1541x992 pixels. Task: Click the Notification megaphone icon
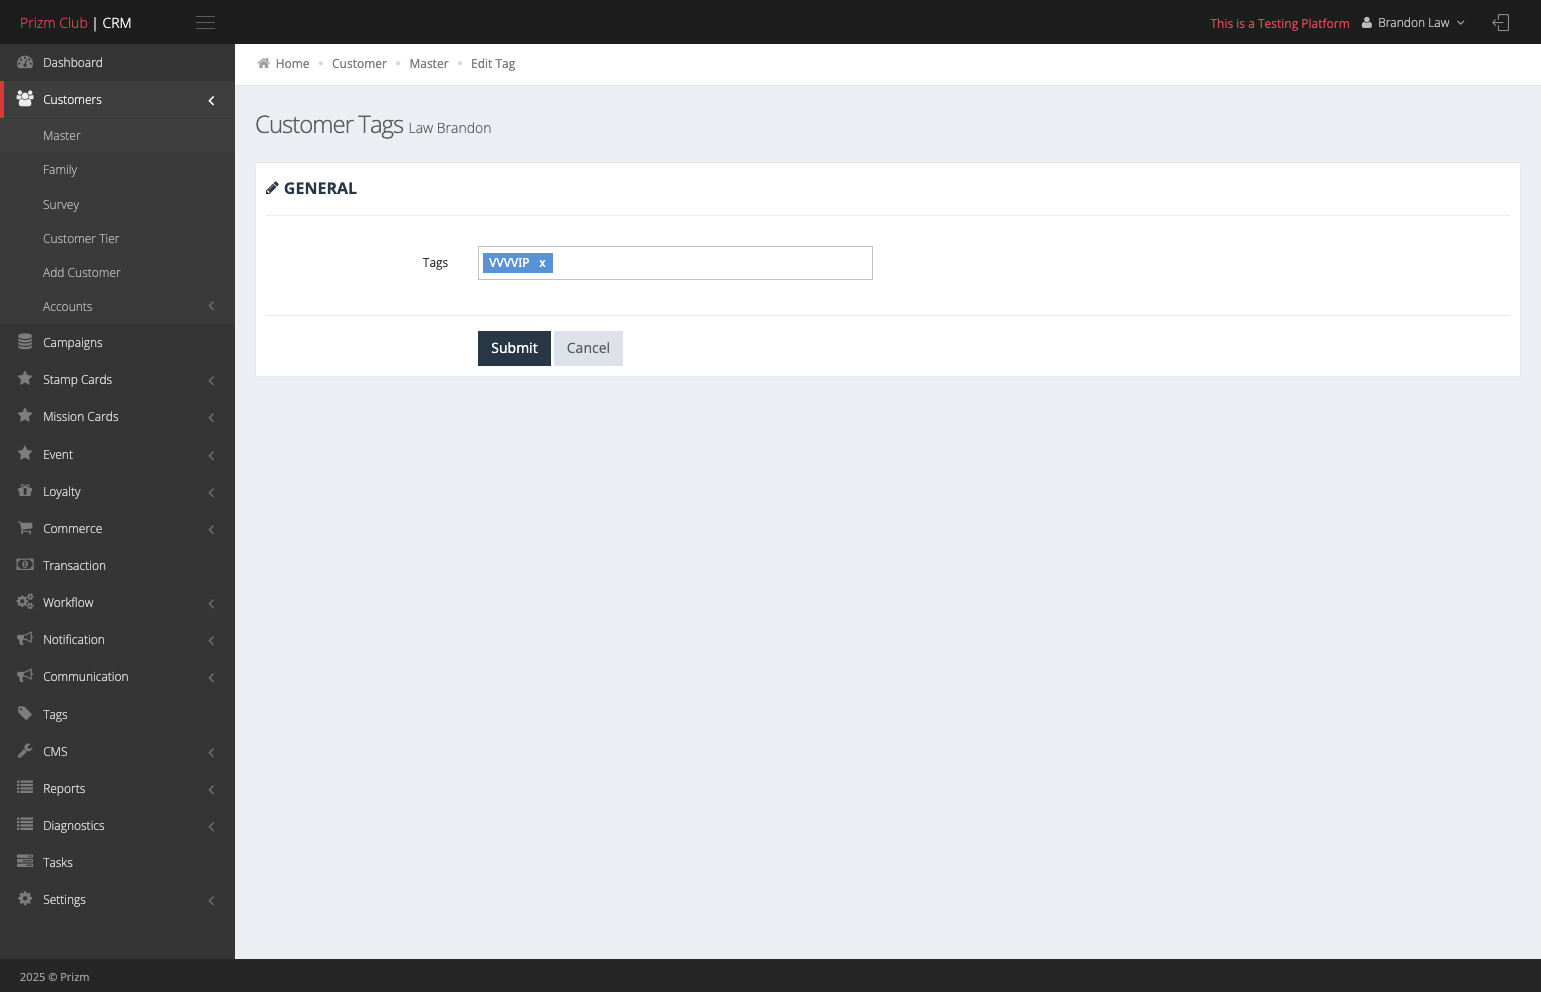point(25,639)
